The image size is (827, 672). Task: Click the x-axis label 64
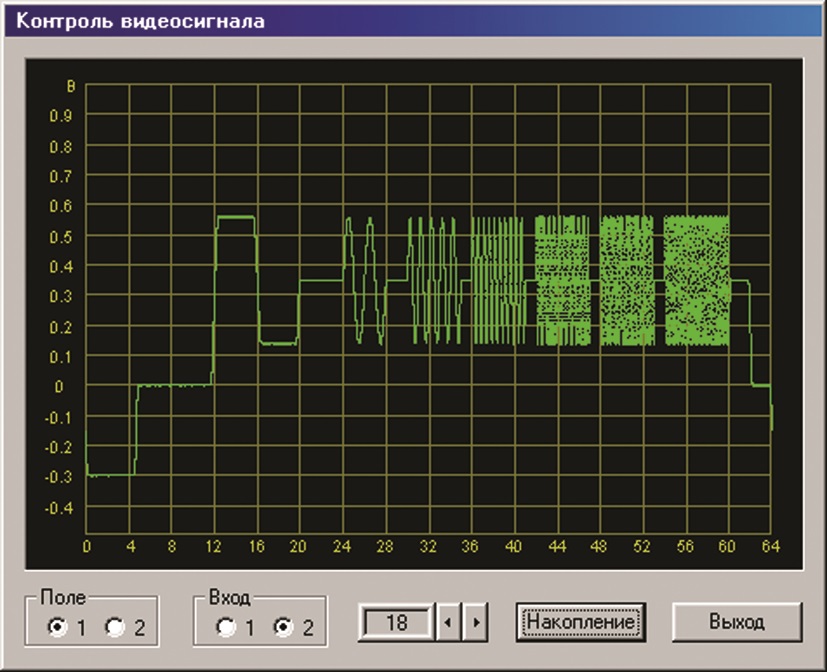[x=771, y=546]
